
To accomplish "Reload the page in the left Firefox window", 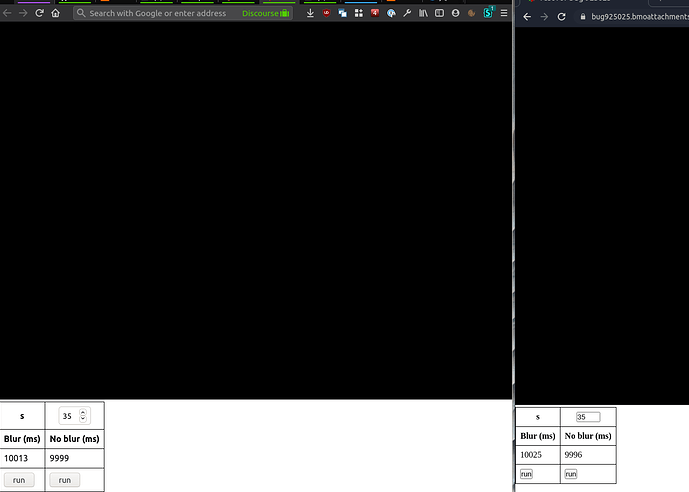I will pos(40,13).
